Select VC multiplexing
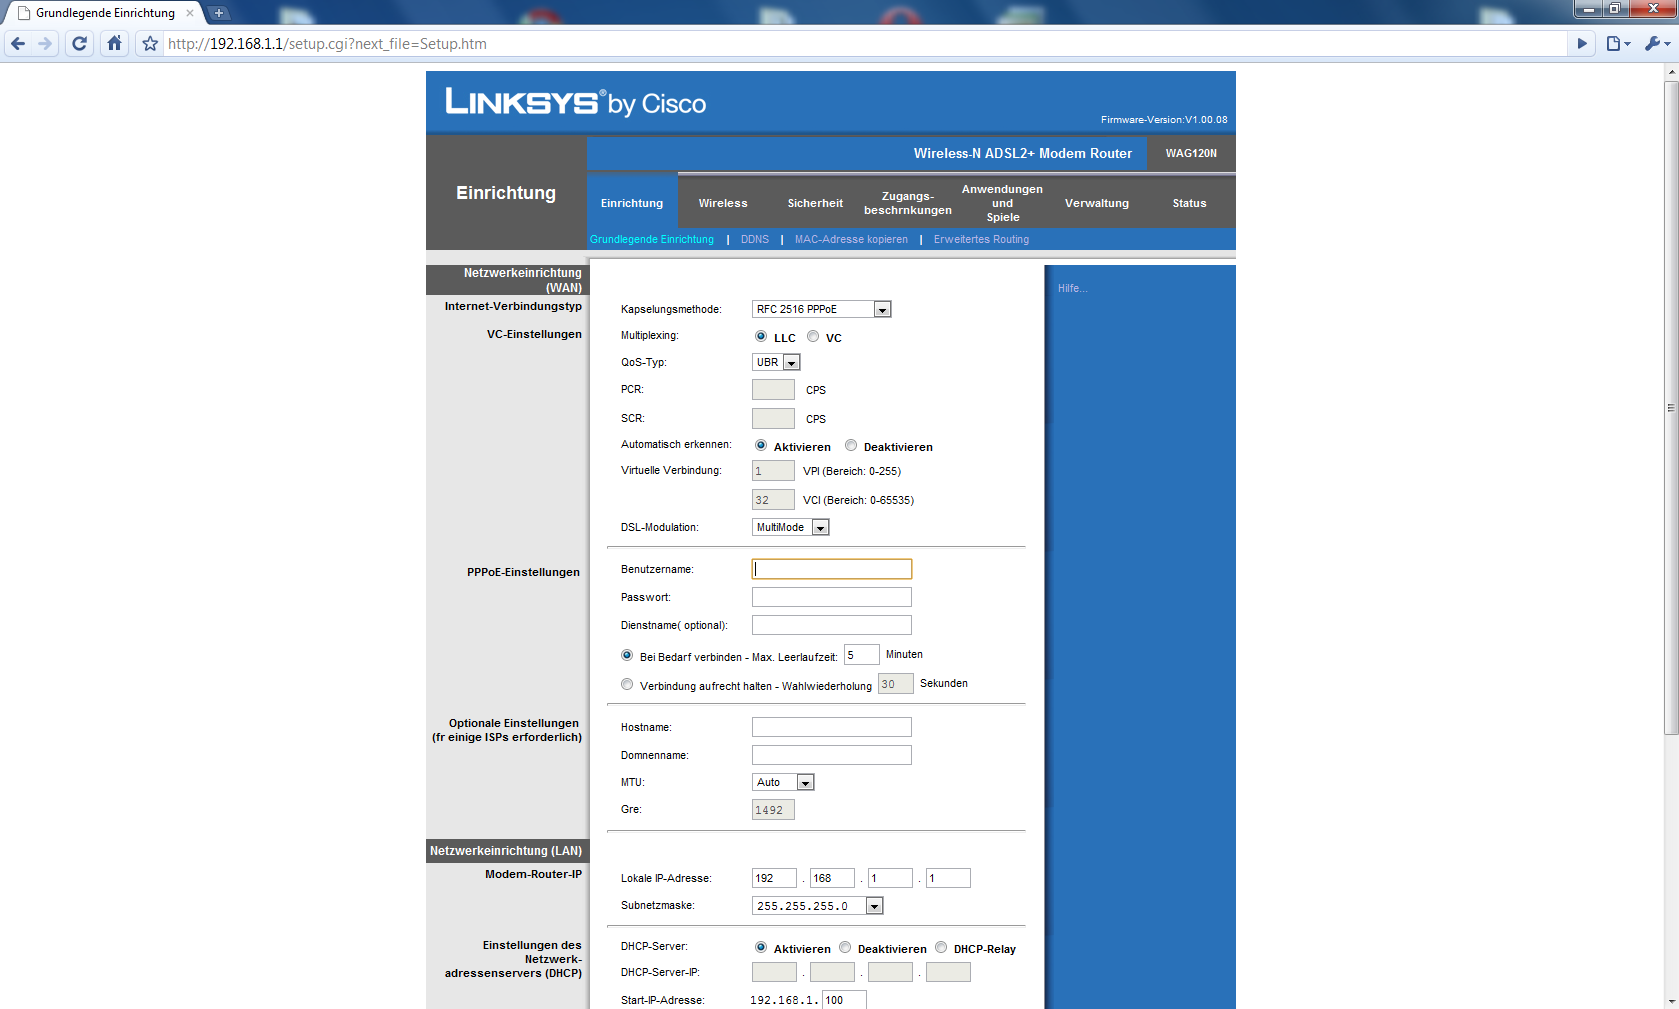 (x=813, y=337)
